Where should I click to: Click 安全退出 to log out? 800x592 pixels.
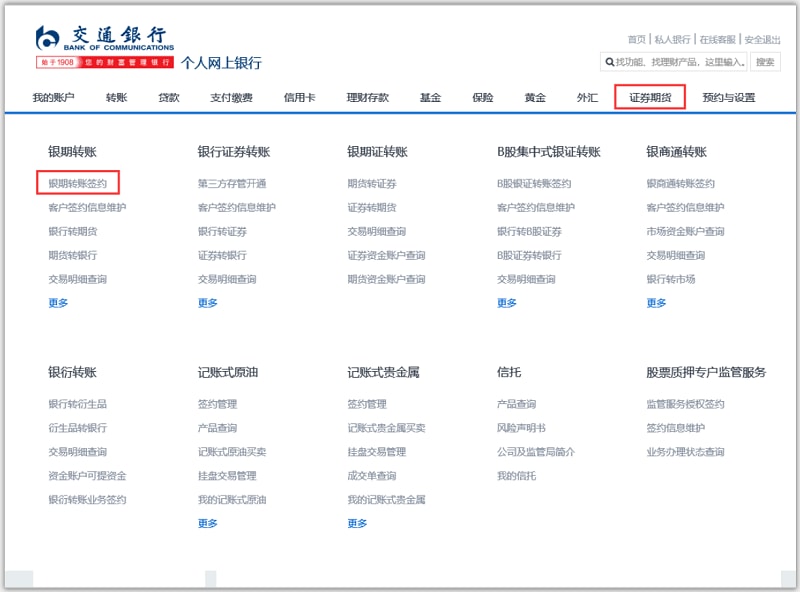pos(762,40)
